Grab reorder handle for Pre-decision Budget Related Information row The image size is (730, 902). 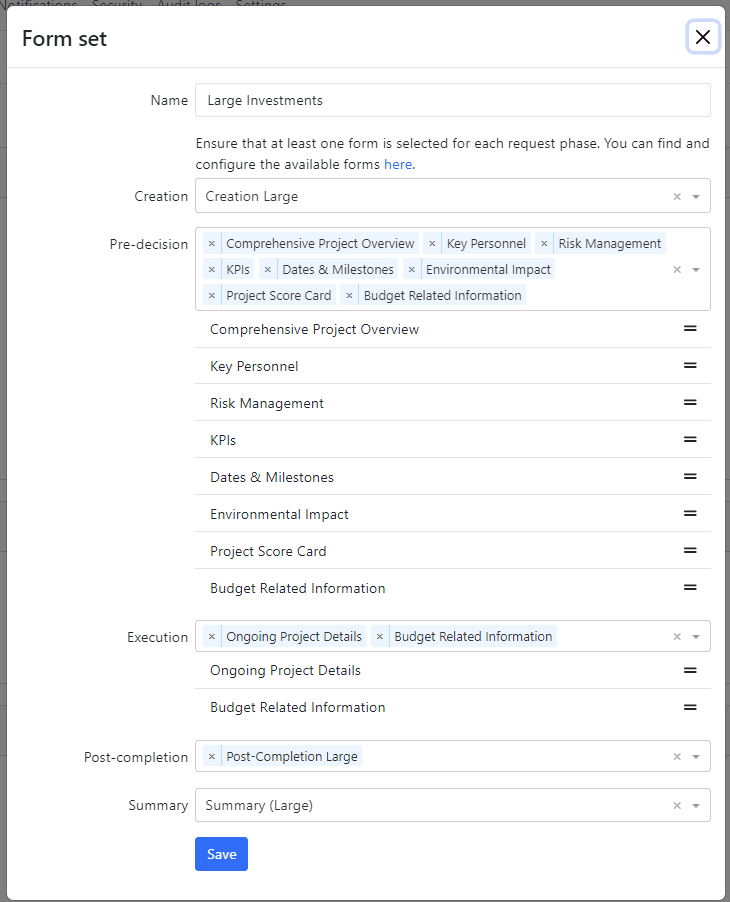(690, 587)
